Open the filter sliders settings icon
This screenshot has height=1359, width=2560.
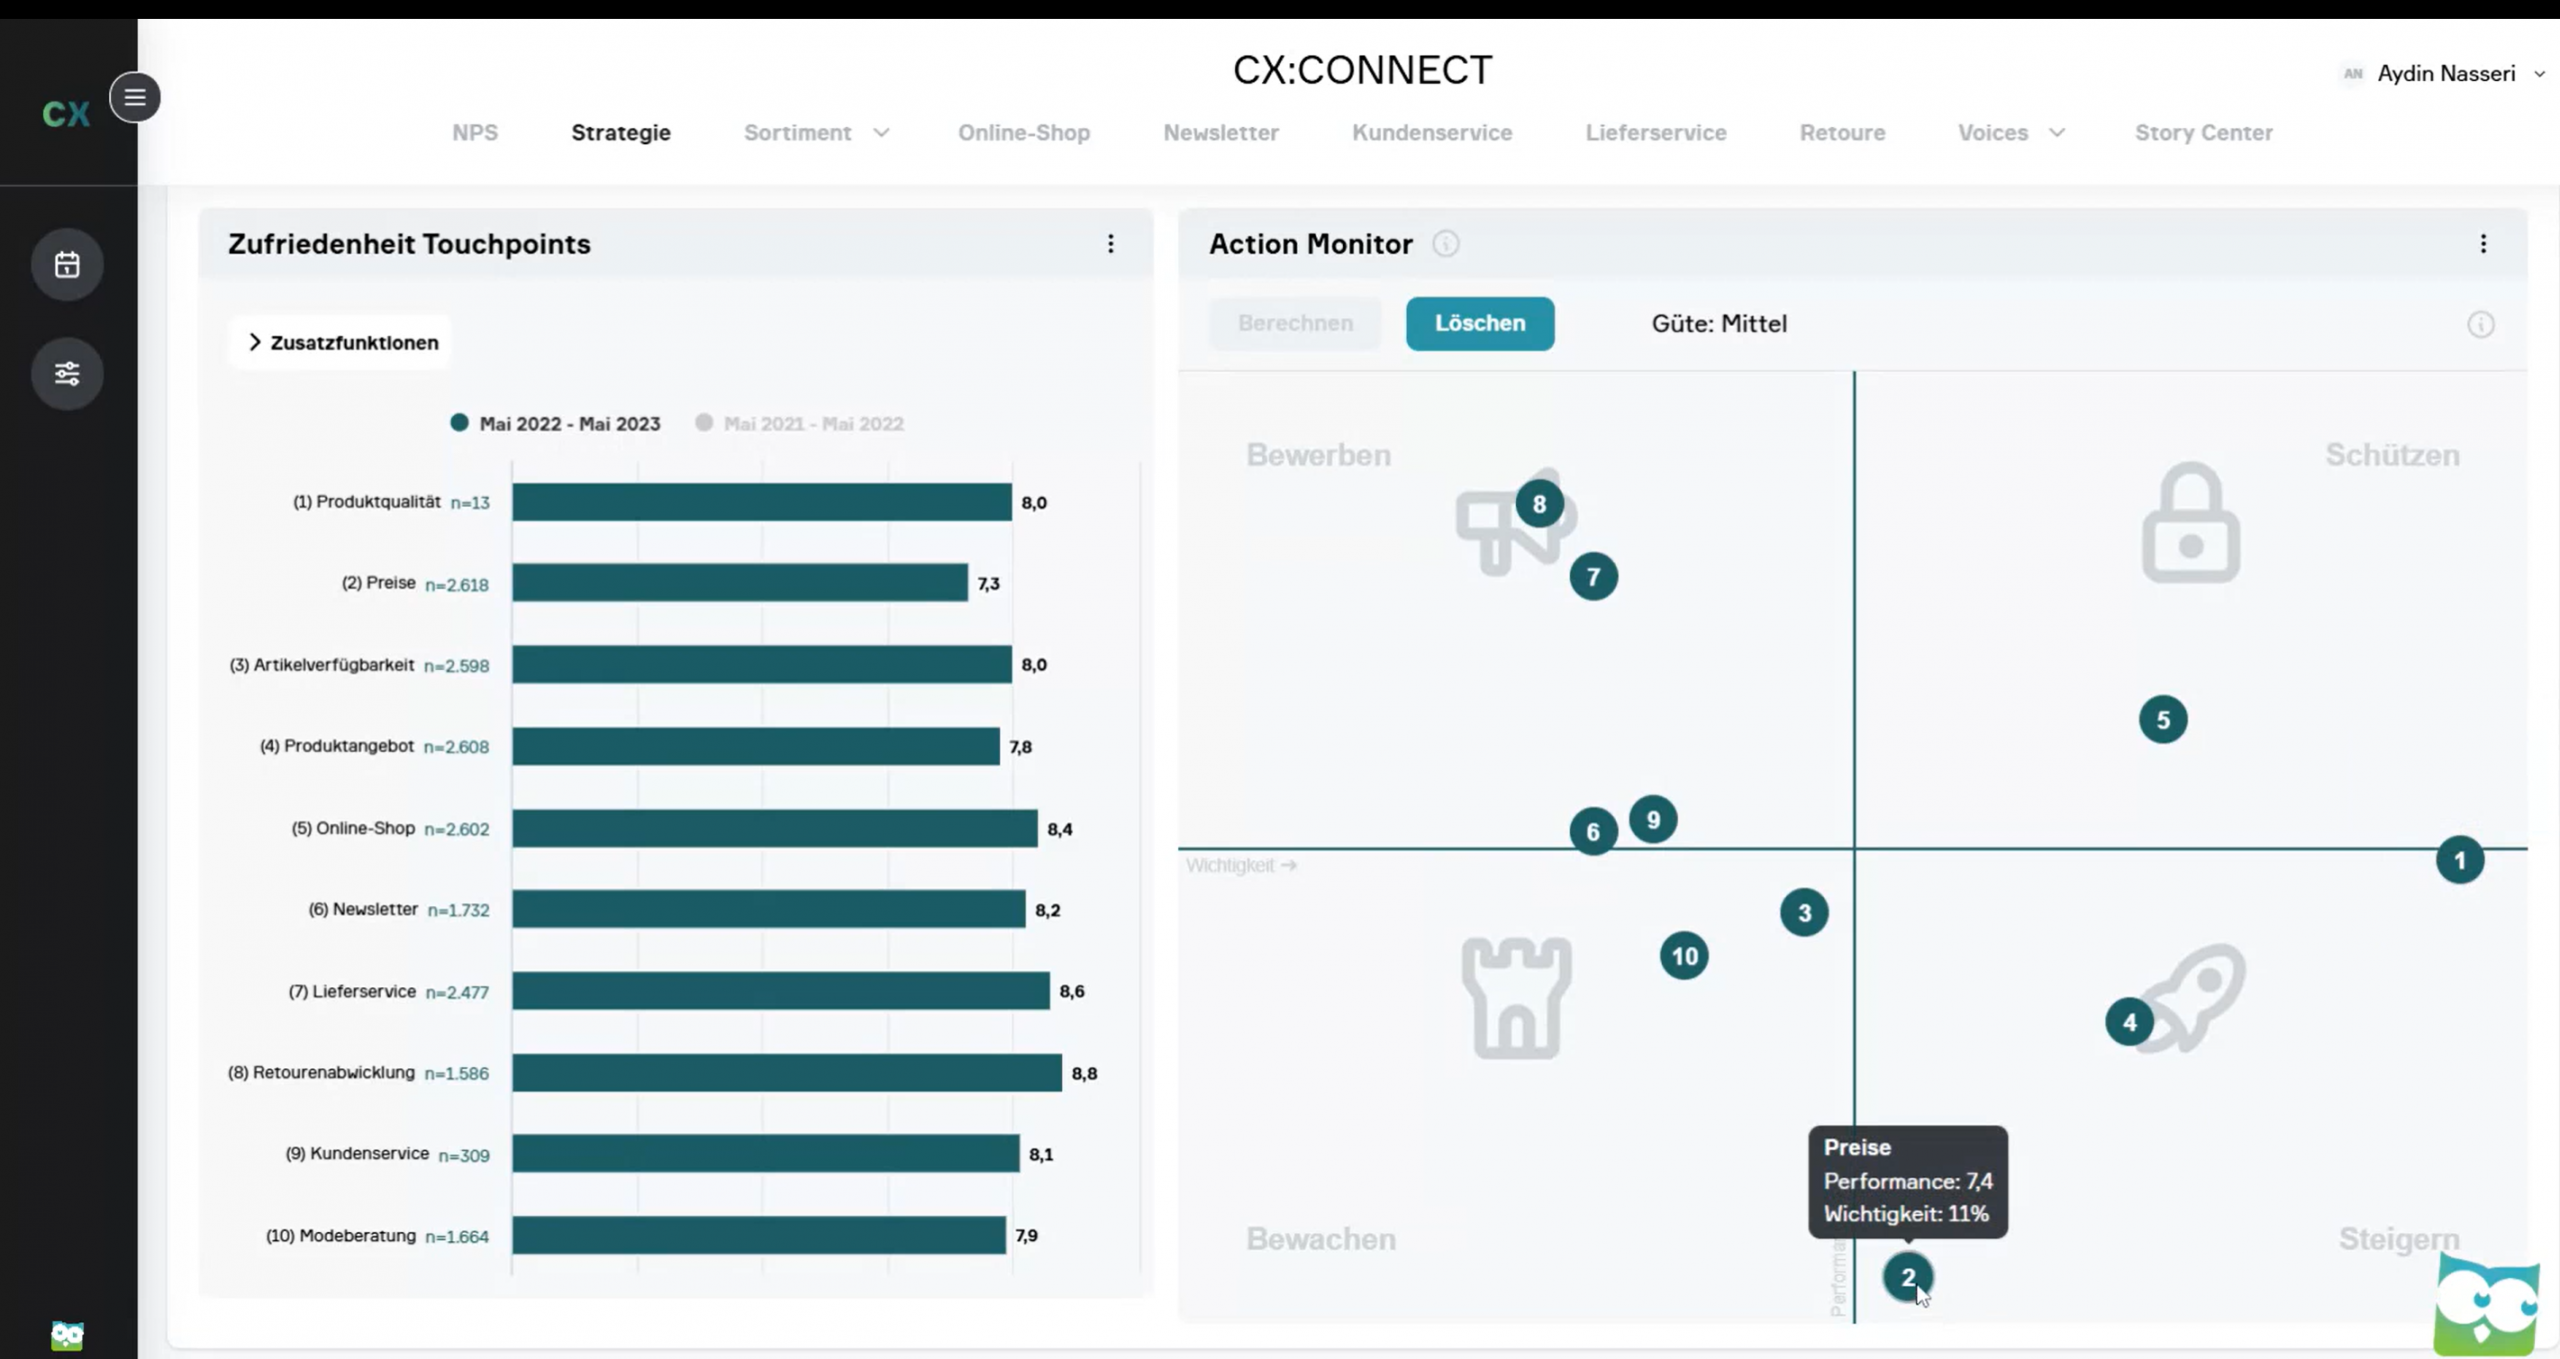[x=67, y=373]
